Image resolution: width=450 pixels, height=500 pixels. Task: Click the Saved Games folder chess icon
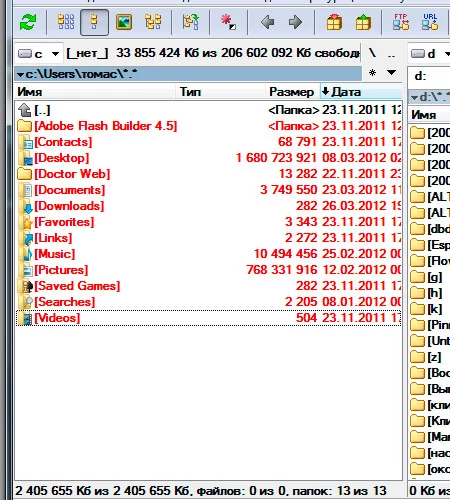(x=25, y=286)
